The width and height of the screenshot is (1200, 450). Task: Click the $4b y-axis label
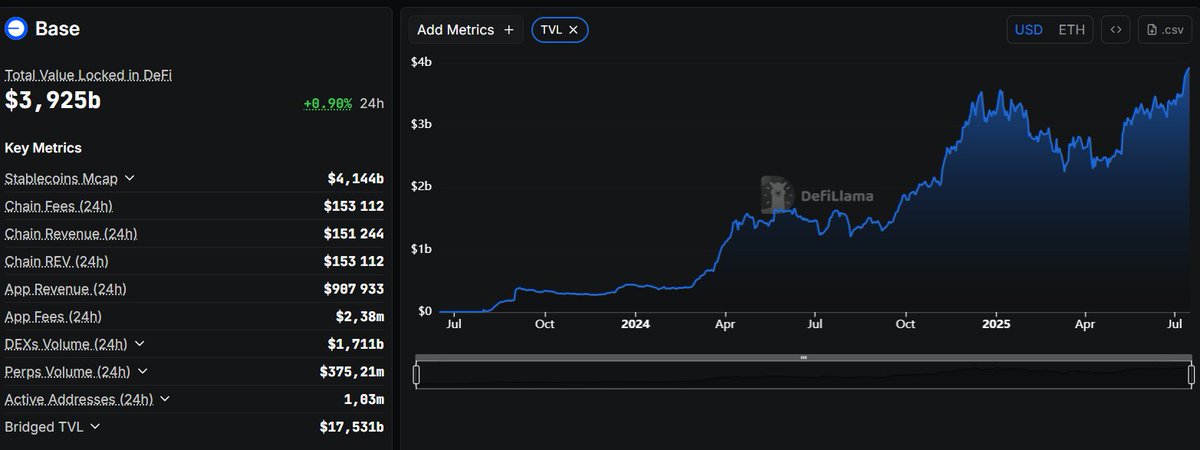click(x=421, y=61)
